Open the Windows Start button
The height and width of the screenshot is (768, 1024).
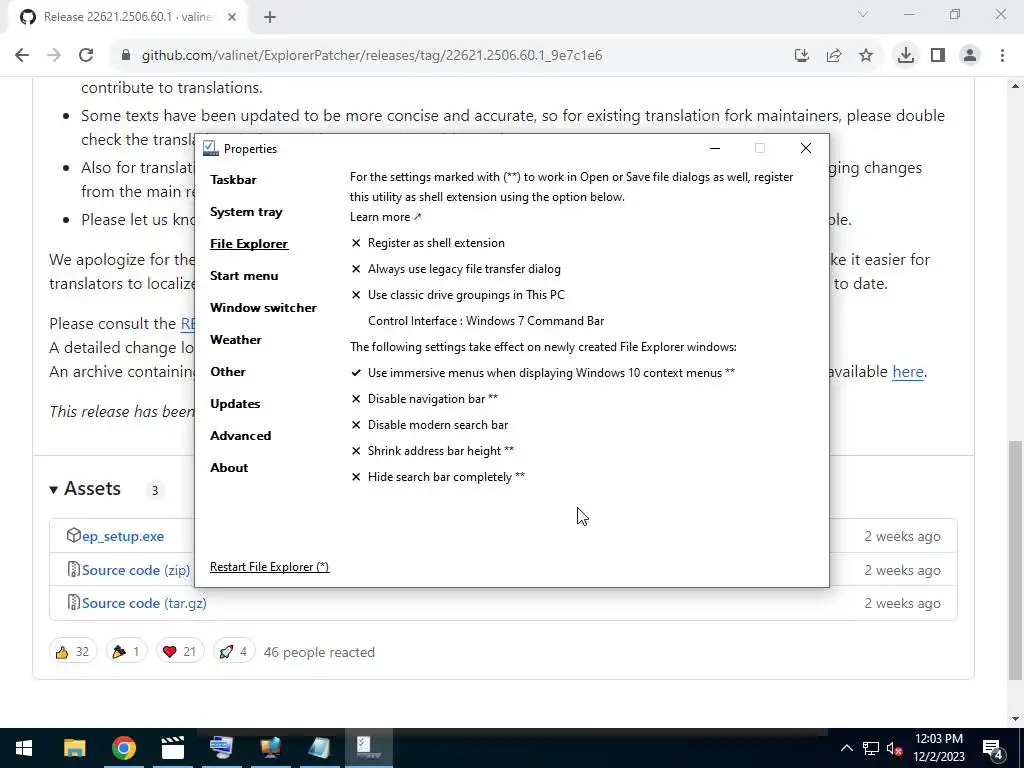[x=24, y=748]
